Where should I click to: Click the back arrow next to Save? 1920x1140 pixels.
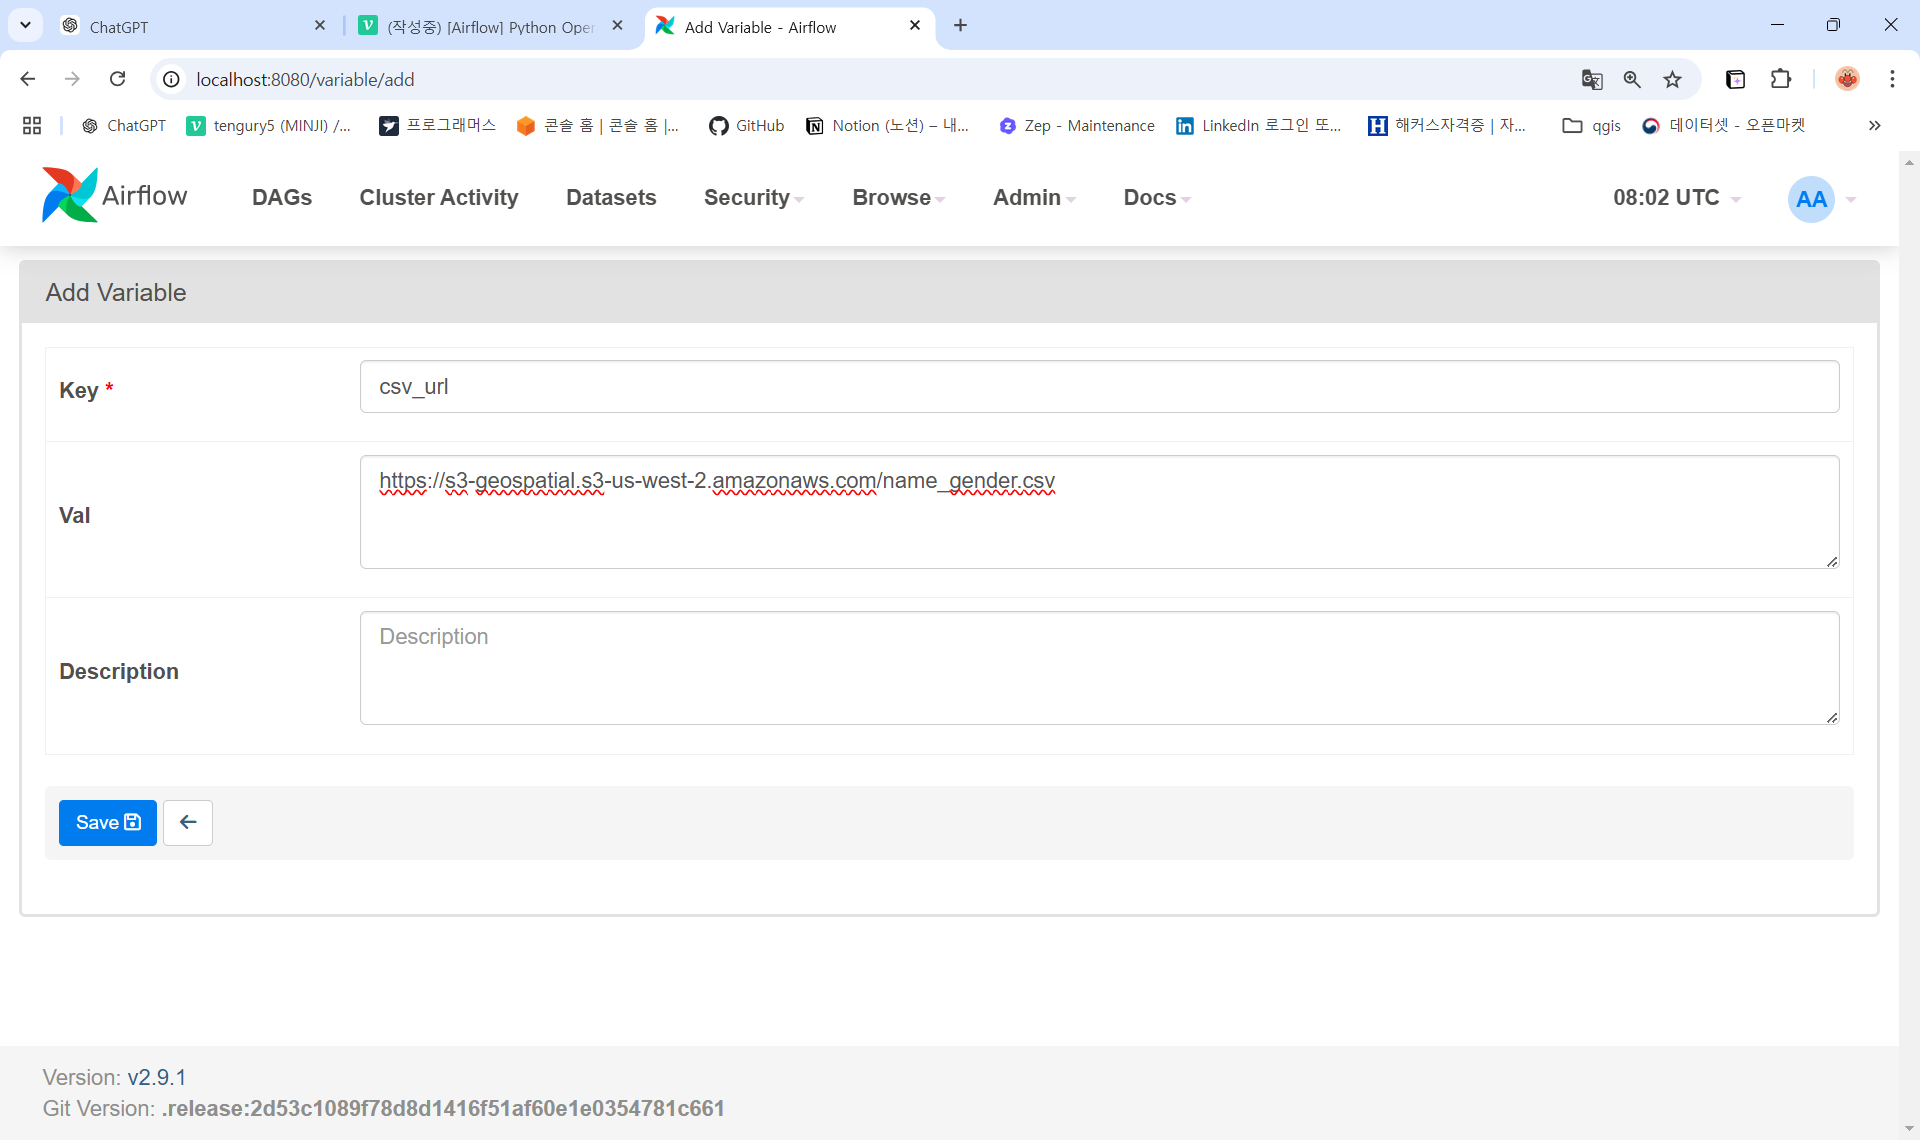188,822
